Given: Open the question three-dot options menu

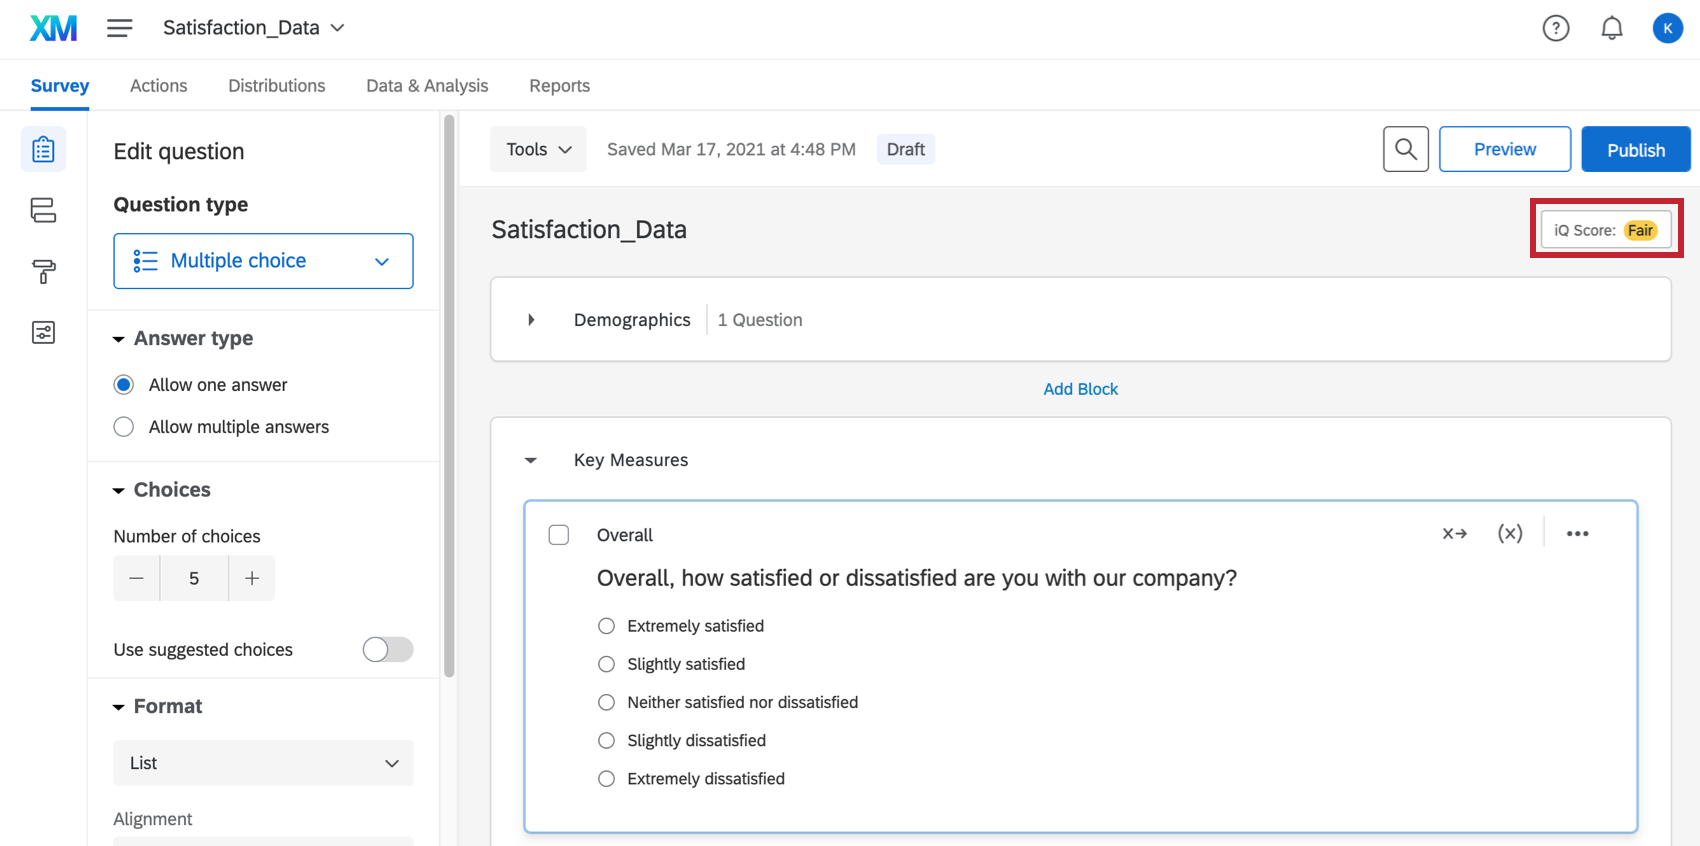Looking at the screenshot, I should pos(1577,534).
